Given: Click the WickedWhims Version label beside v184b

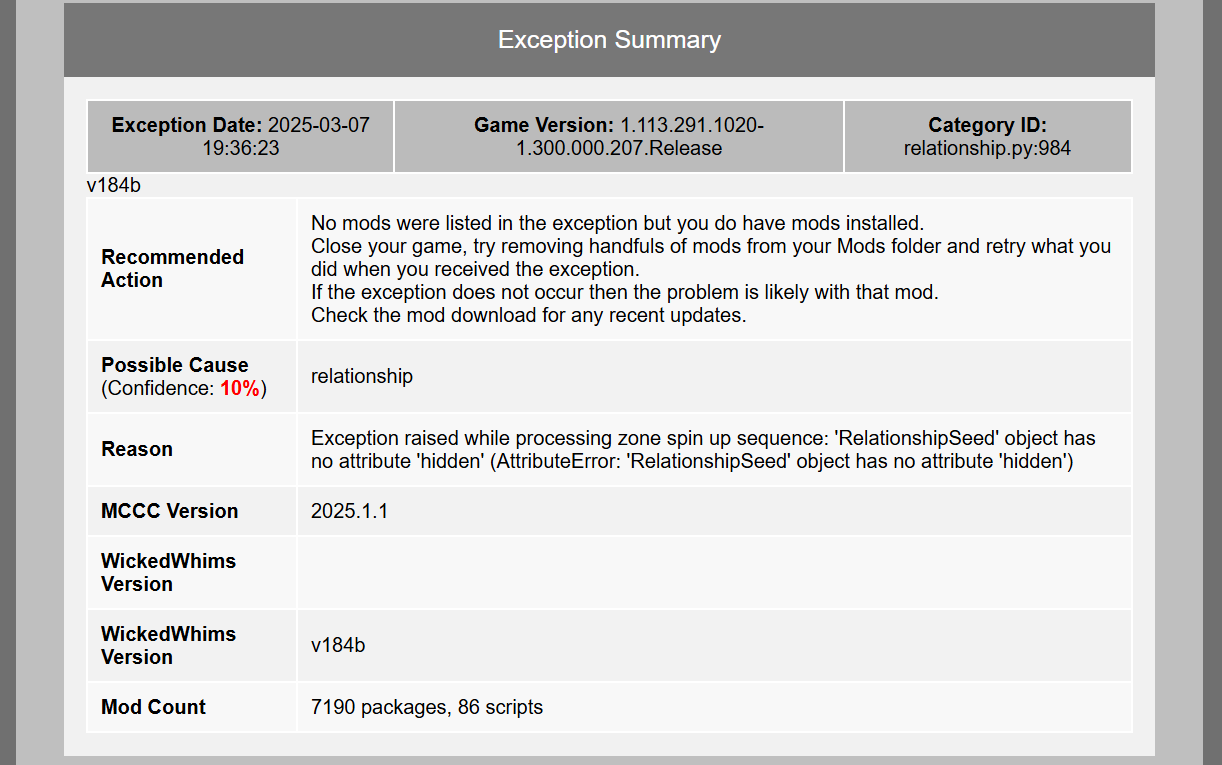Looking at the screenshot, I should [168, 645].
